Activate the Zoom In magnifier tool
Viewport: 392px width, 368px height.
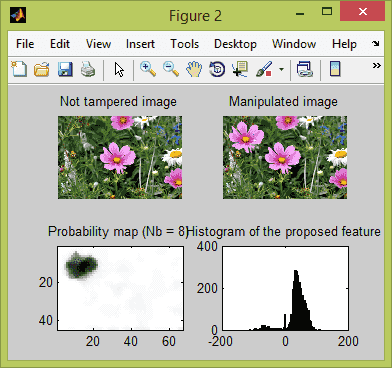(x=148, y=69)
